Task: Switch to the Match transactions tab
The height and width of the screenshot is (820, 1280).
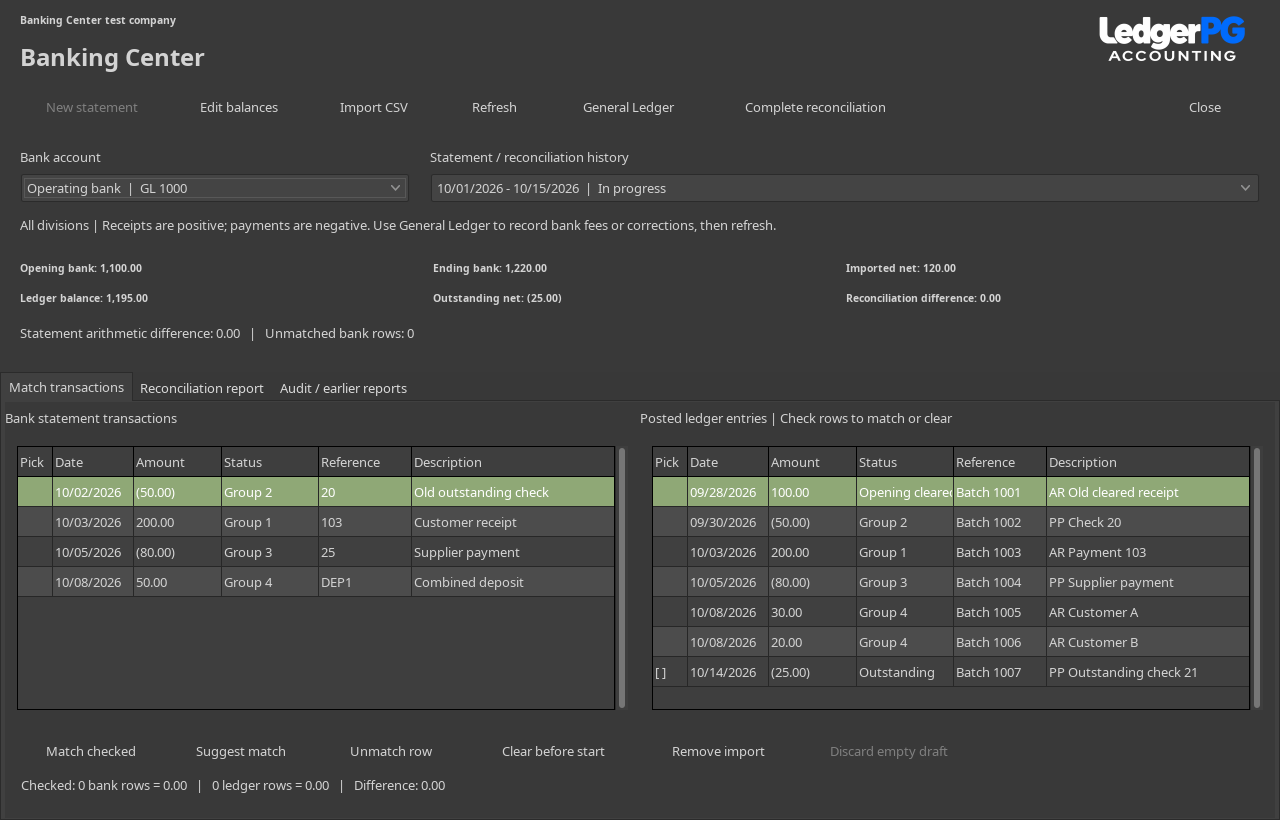Action: pyautogui.click(x=66, y=387)
